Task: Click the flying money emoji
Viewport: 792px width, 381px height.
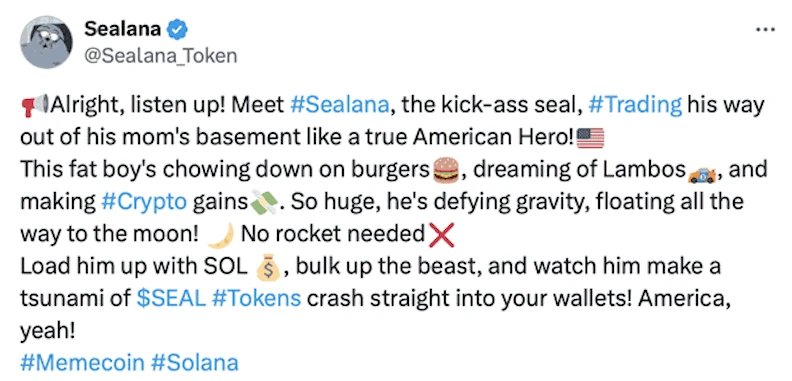Action: 264,203
